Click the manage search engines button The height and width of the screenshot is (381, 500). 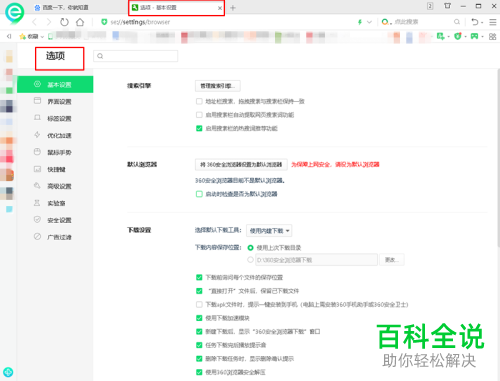pos(218,86)
